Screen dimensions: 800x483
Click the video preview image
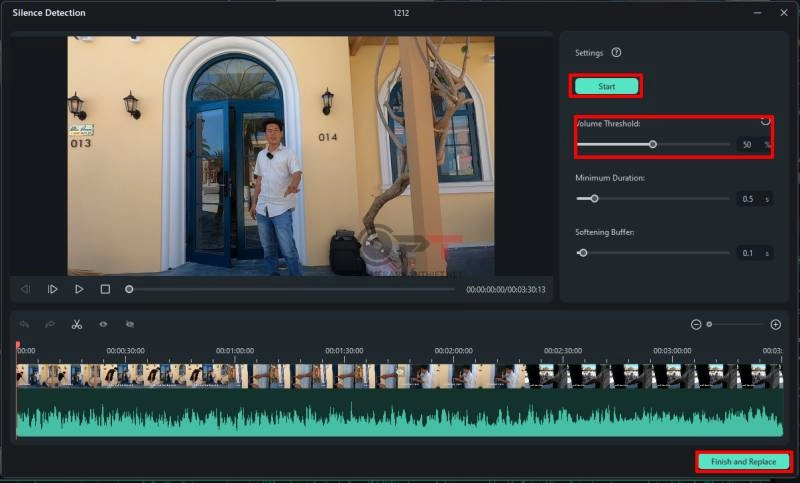281,156
